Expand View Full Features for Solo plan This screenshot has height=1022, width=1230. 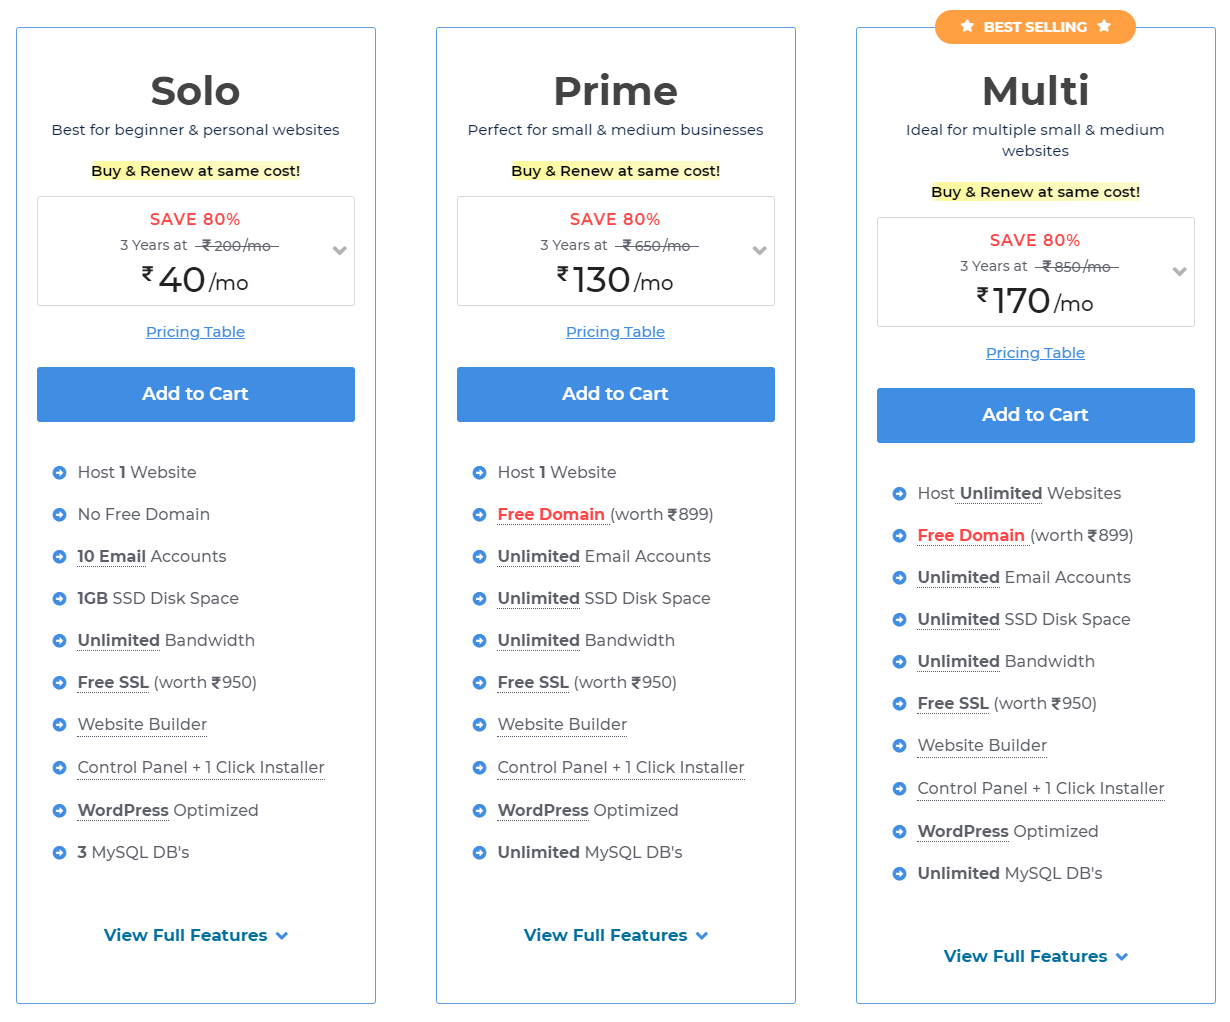[196, 936]
